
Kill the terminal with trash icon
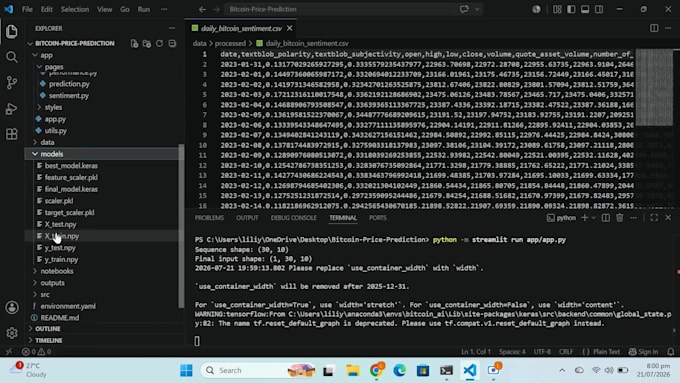(x=620, y=218)
